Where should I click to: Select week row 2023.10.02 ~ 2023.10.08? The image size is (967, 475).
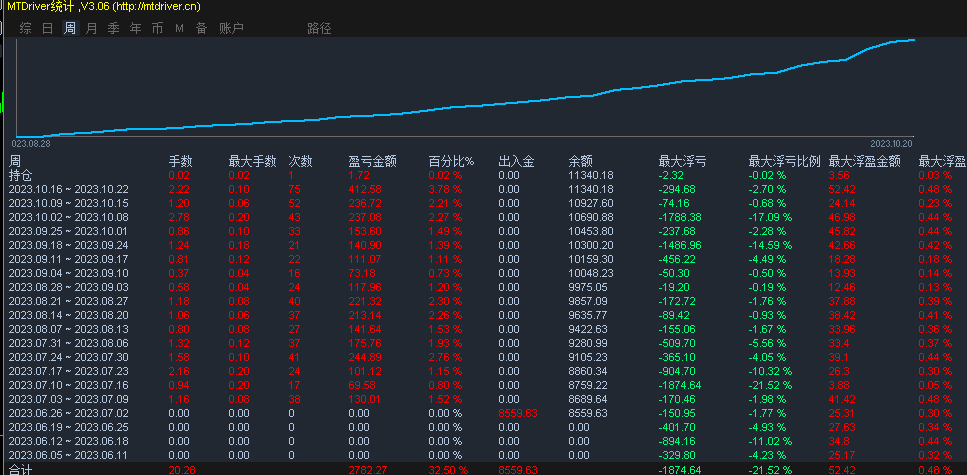click(x=68, y=217)
